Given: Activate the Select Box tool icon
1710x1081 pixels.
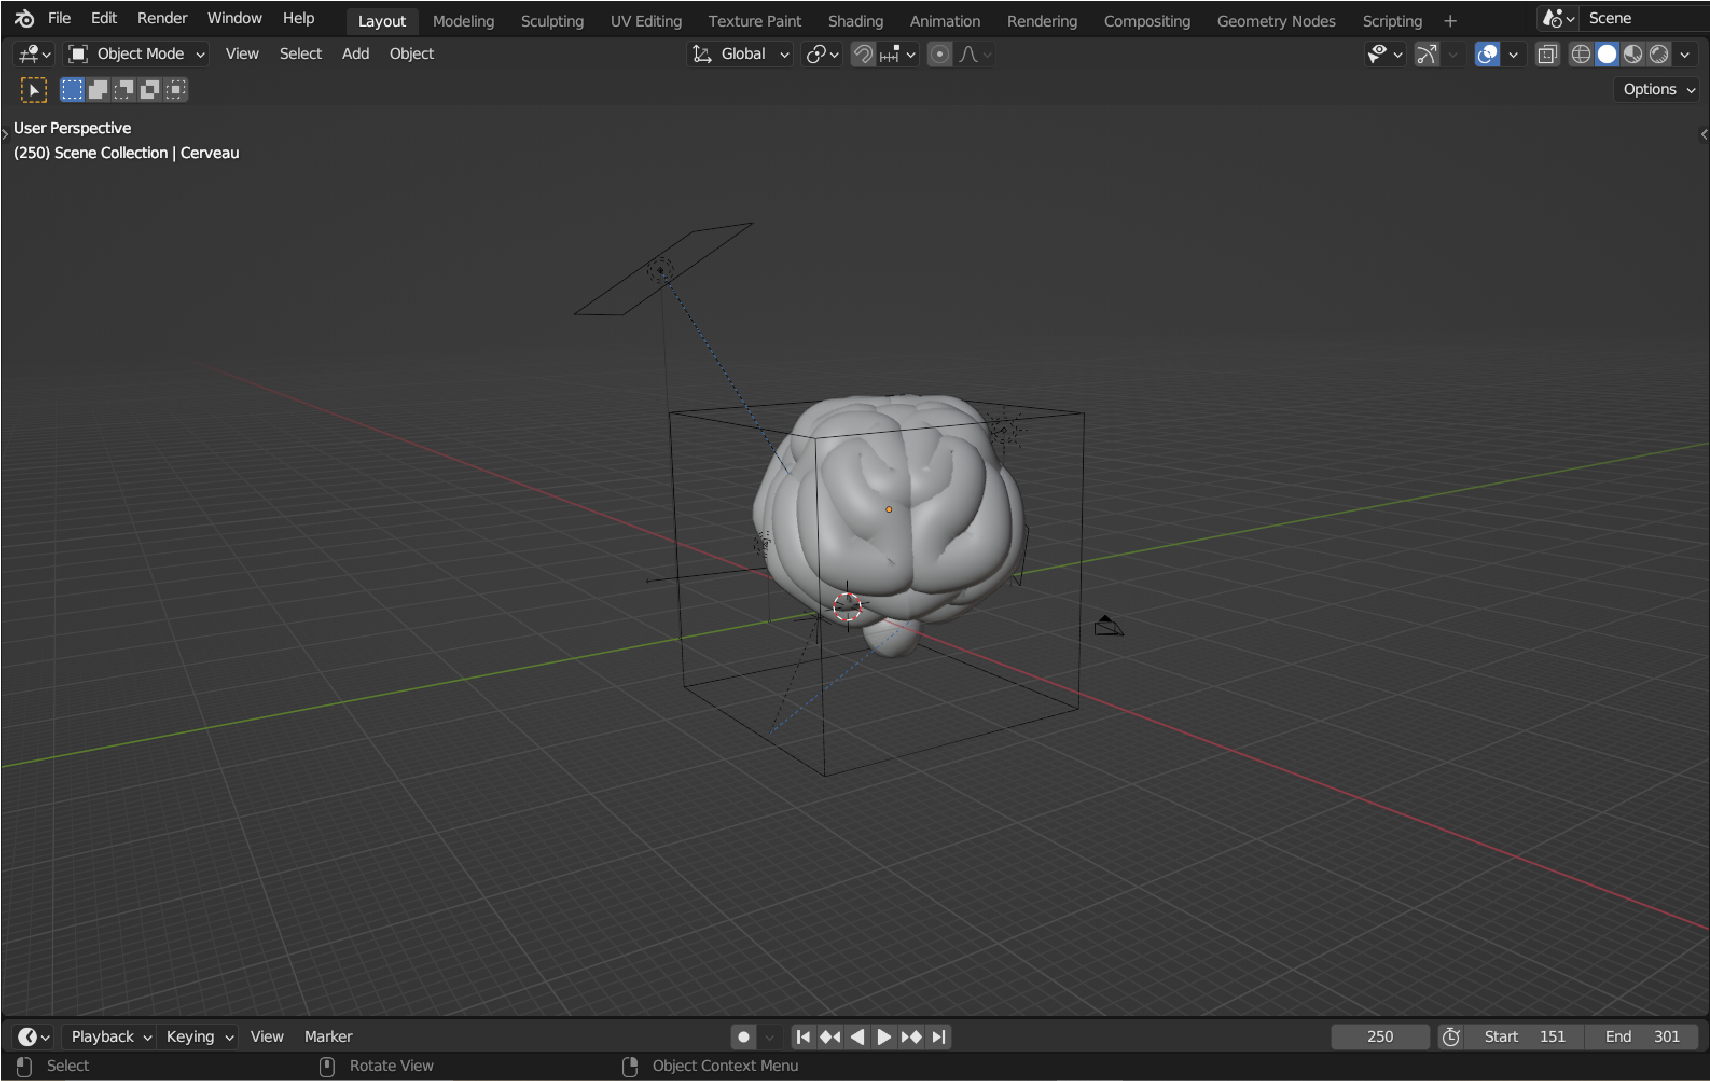Looking at the screenshot, I should (x=34, y=90).
